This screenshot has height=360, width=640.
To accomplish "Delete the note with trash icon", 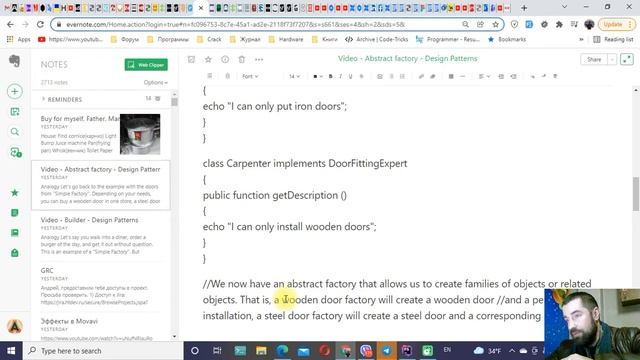I will [242, 60].
